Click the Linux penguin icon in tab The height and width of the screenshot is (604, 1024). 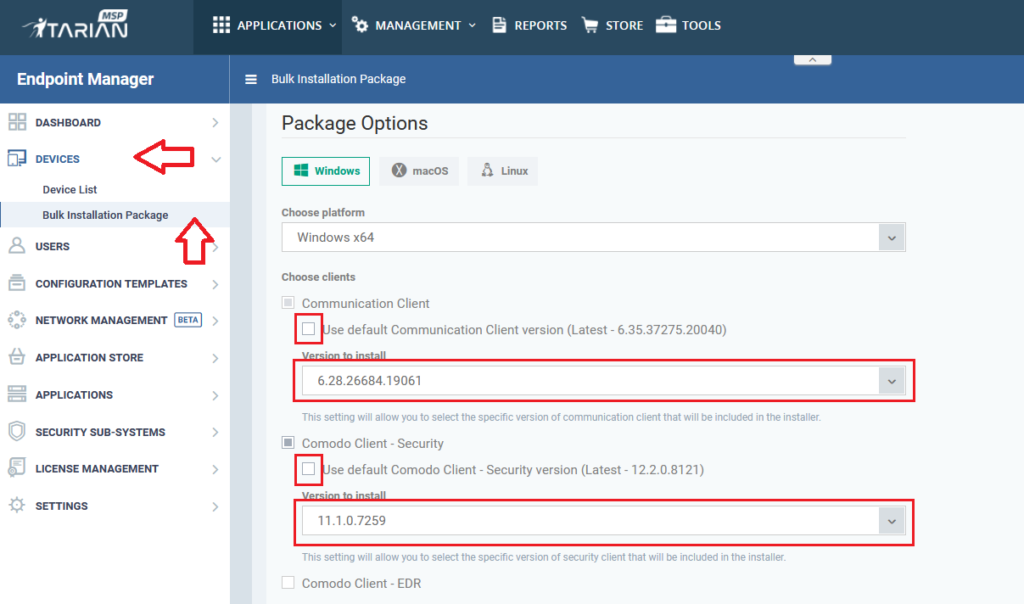pyautogui.click(x=487, y=170)
